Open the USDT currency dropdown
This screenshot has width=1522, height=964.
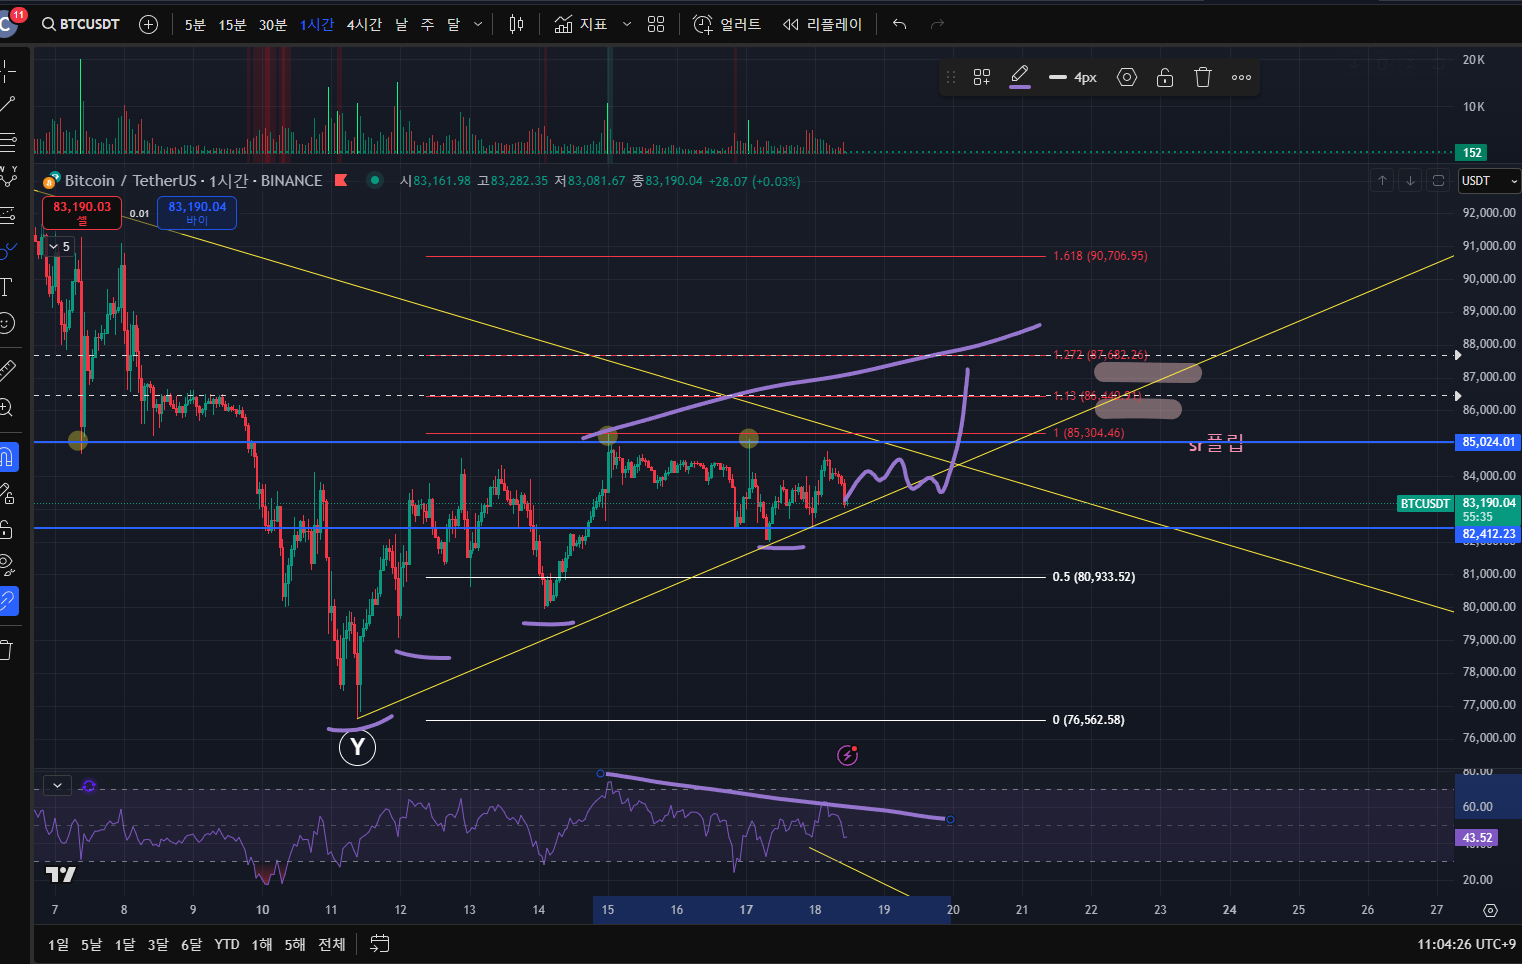coord(1488,181)
